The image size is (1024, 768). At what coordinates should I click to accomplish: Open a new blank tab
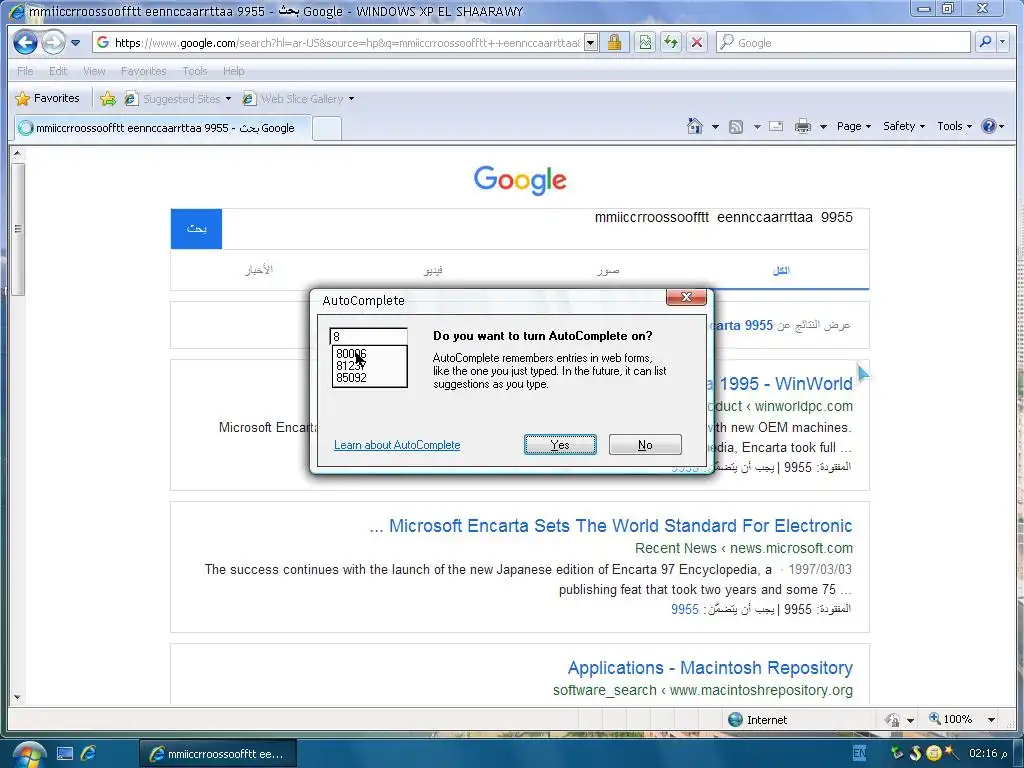tap(327, 129)
